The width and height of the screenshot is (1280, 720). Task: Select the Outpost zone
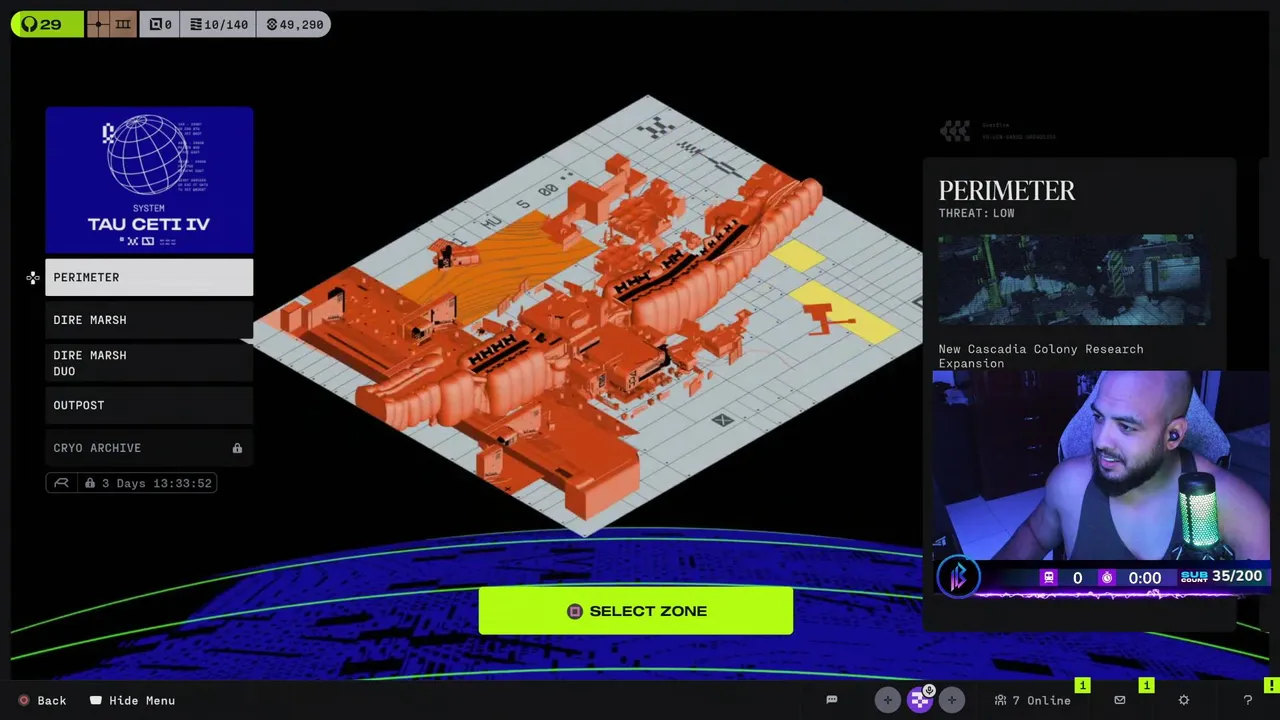point(149,405)
